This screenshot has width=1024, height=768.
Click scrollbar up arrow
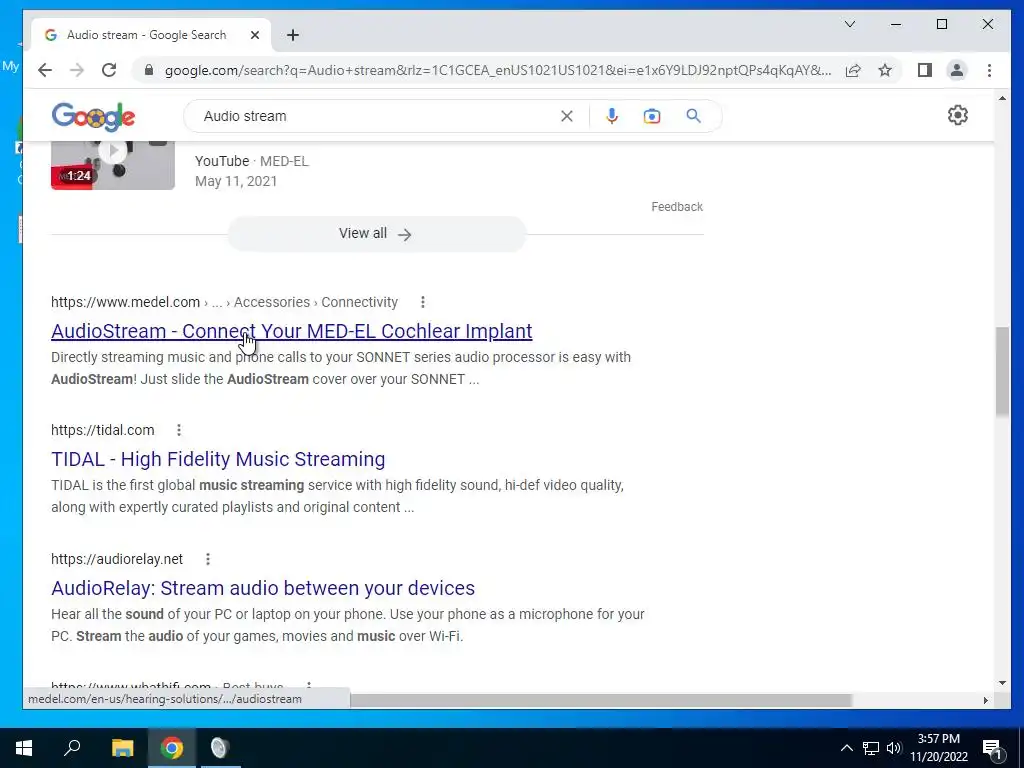click(1002, 98)
